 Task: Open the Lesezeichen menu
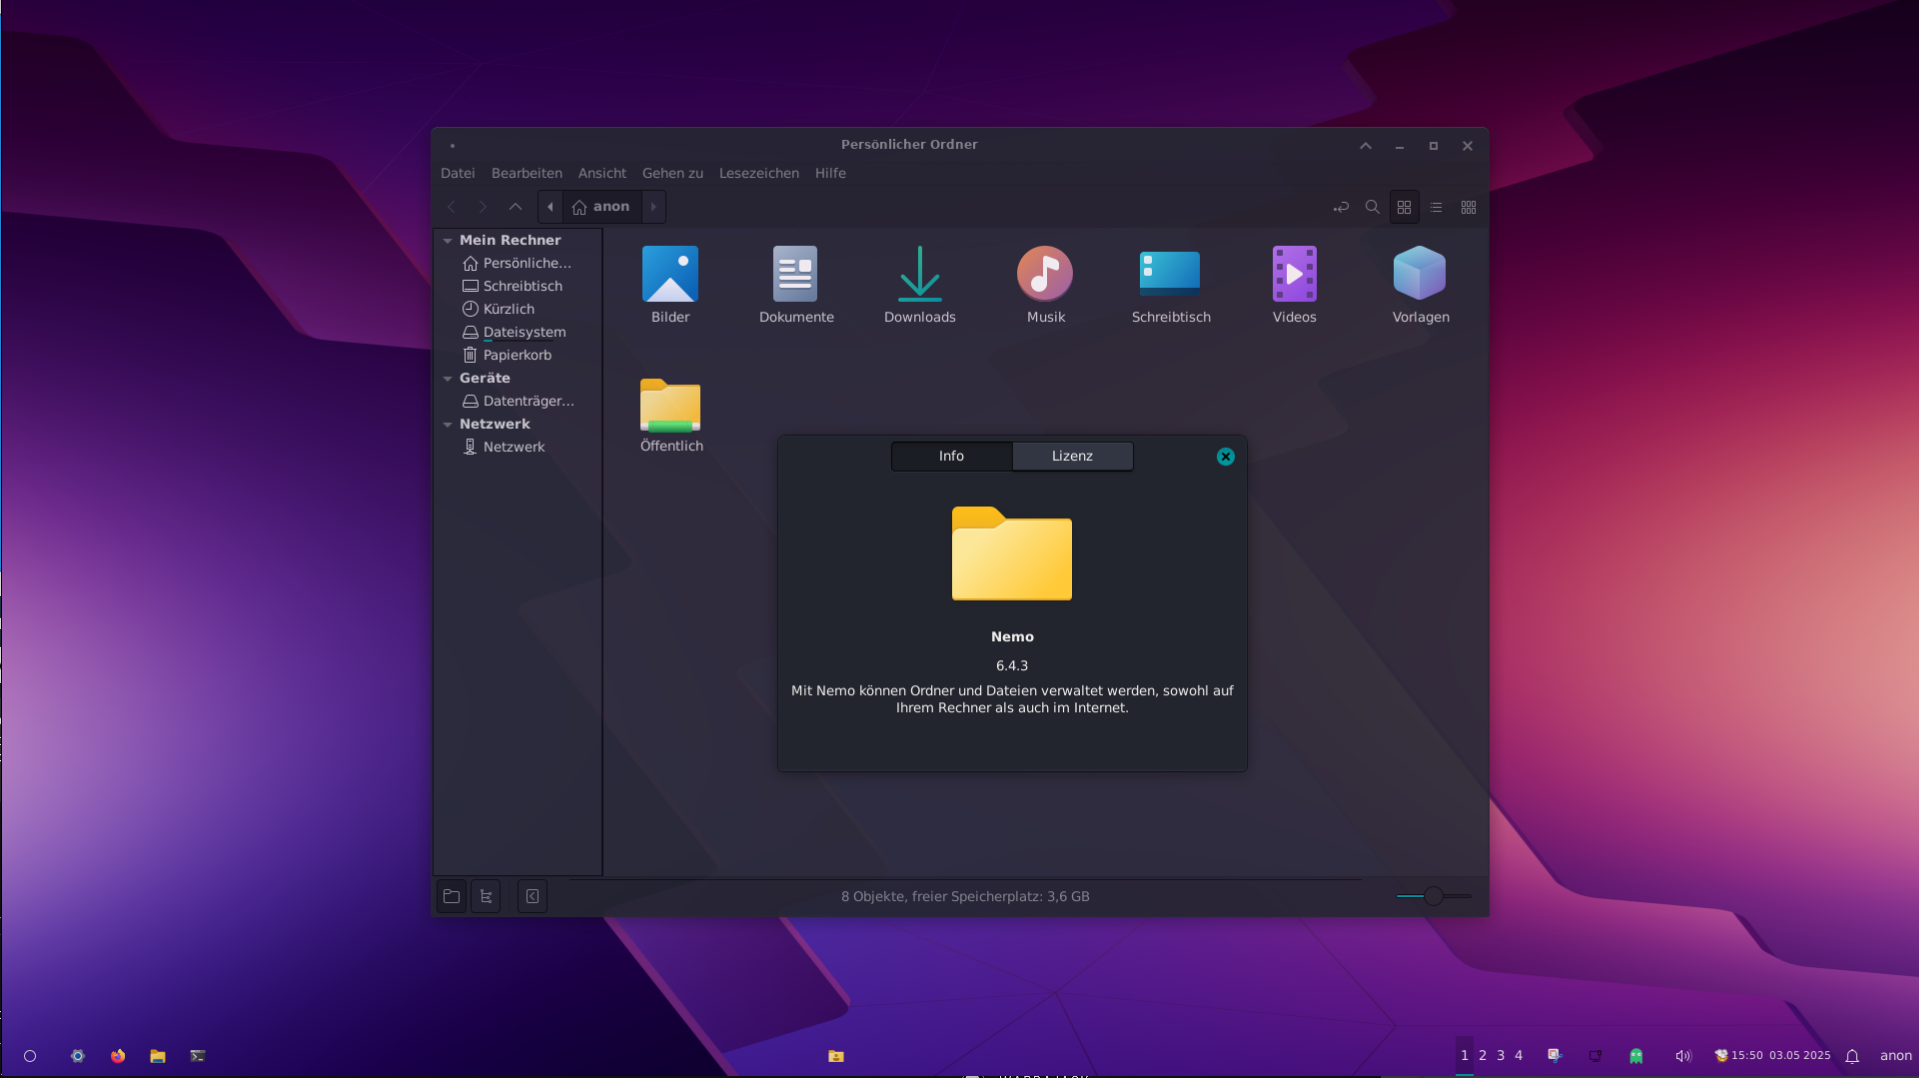[758, 173]
